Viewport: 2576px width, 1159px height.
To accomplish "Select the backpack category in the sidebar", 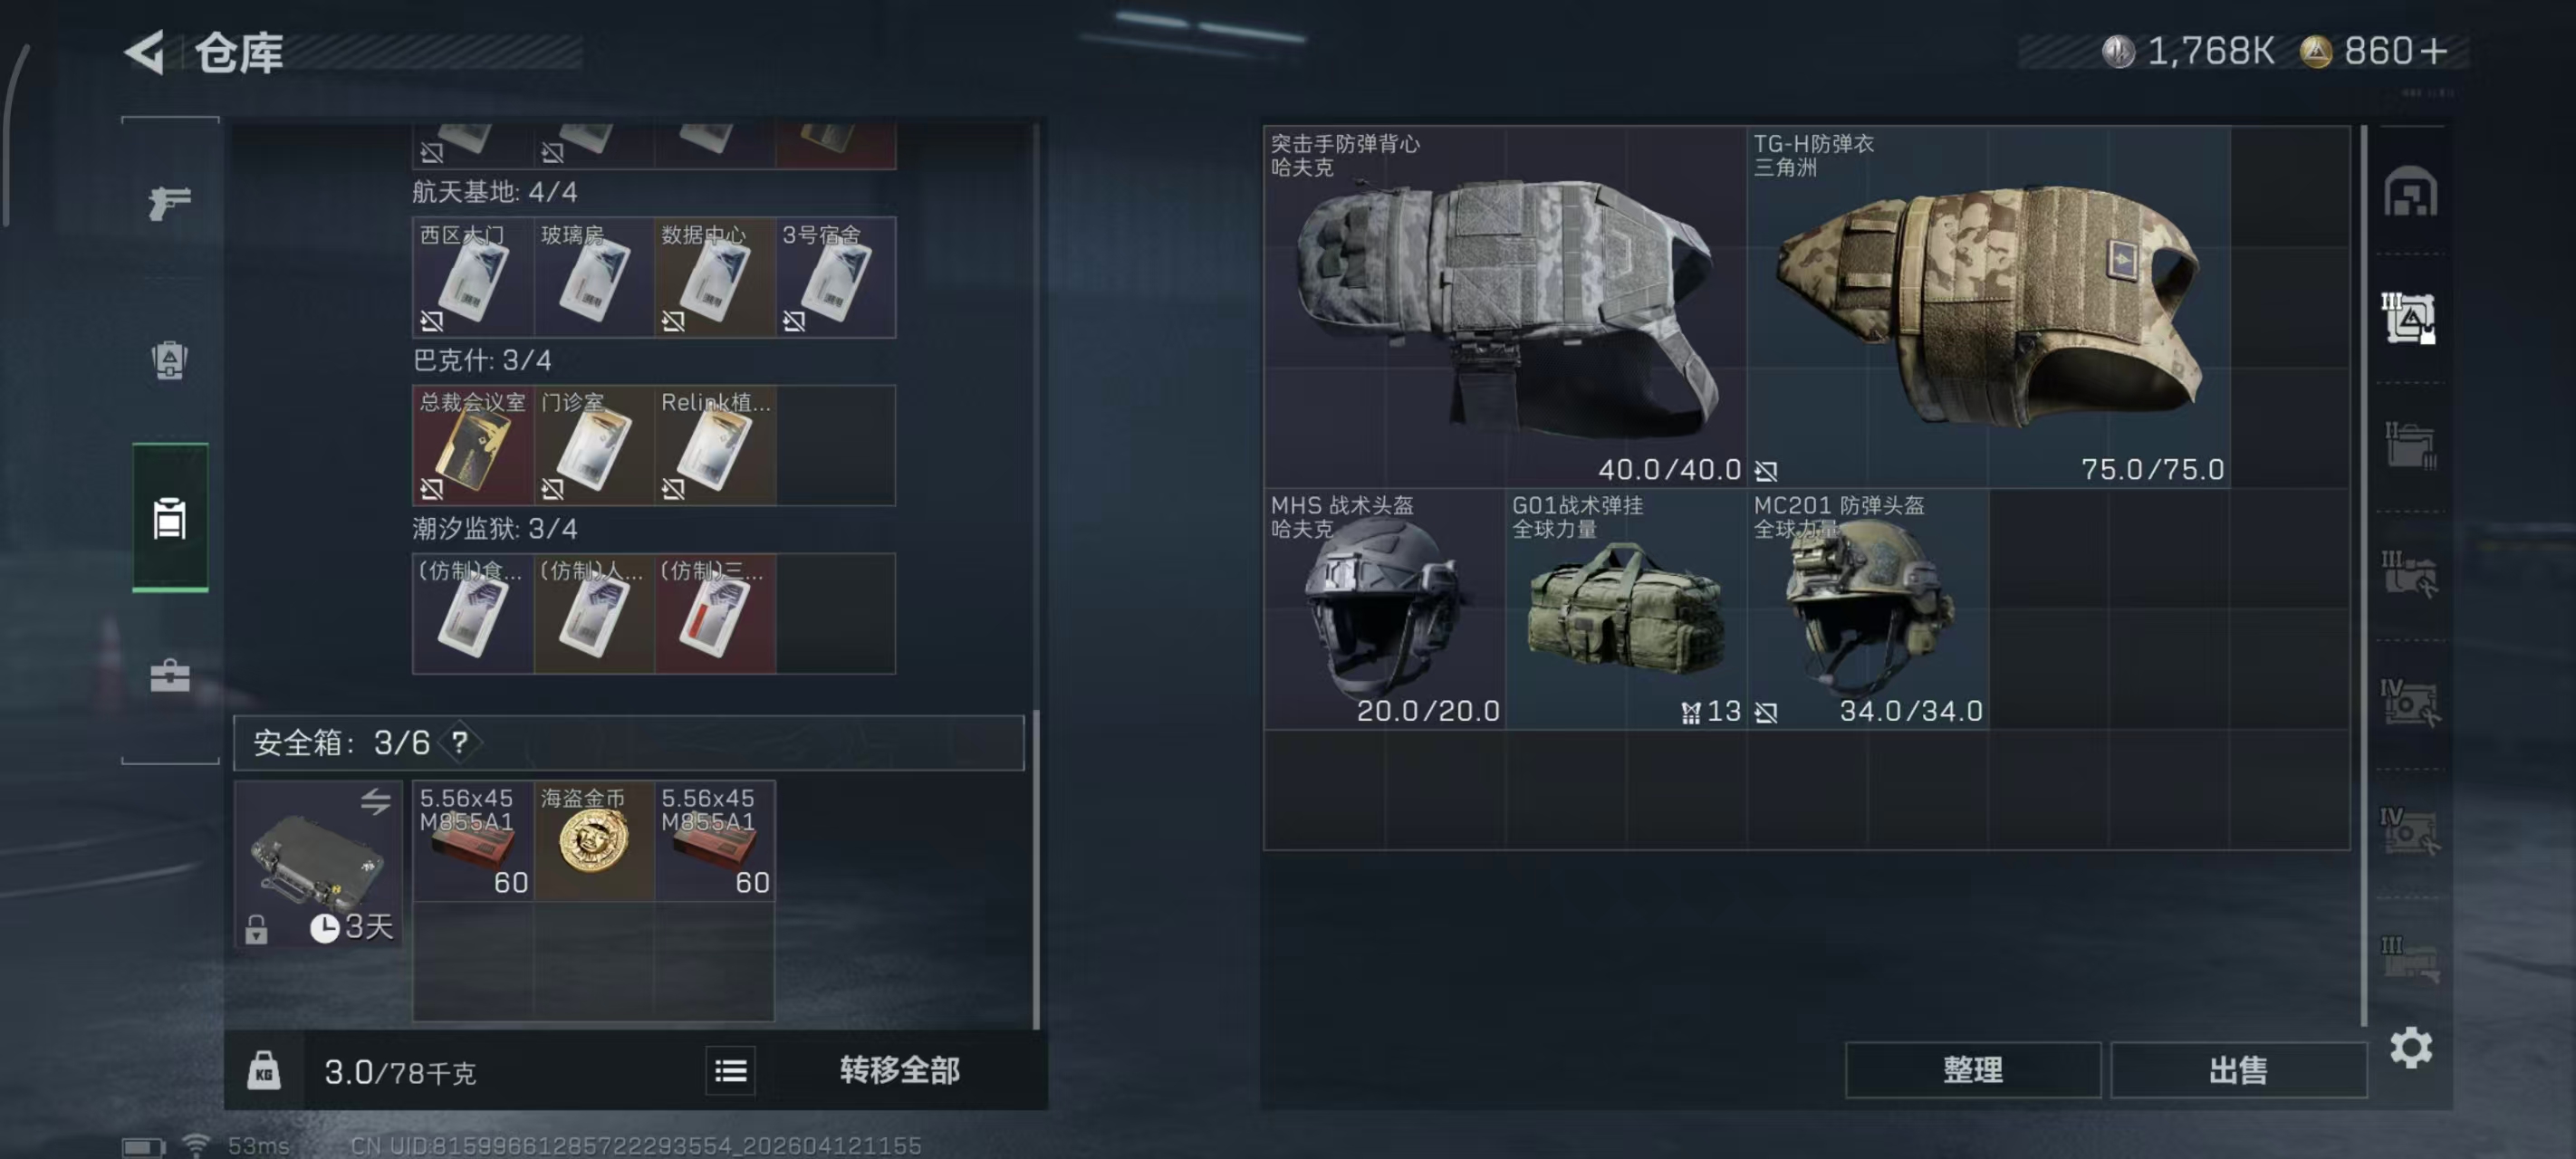I will 169,360.
